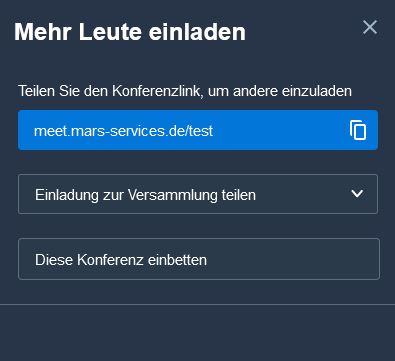The image size is (395, 361).
Task: Click the Teilen Sie den Konferenzlink label
Action: pyautogui.click(x=185, y=91)
